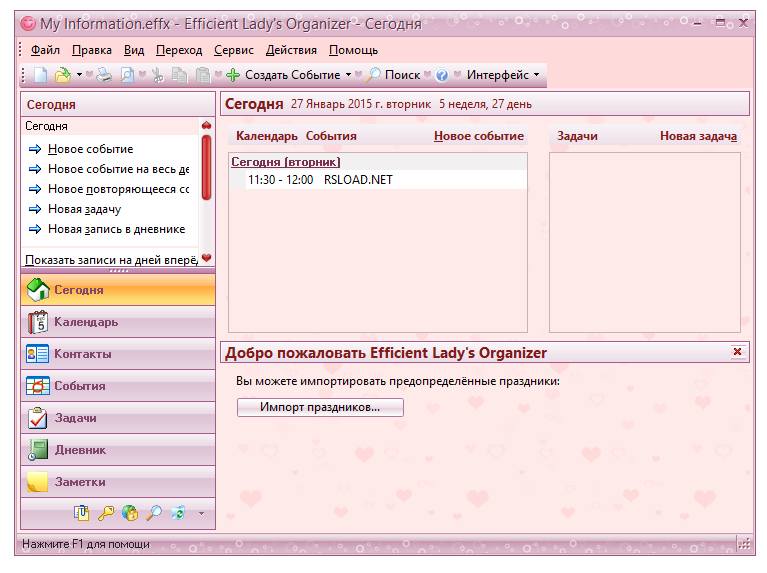767x573 pixels.
Task: Select the 11:30 - 12:00 RSLOAD.NET event
Action: (378, 180)
